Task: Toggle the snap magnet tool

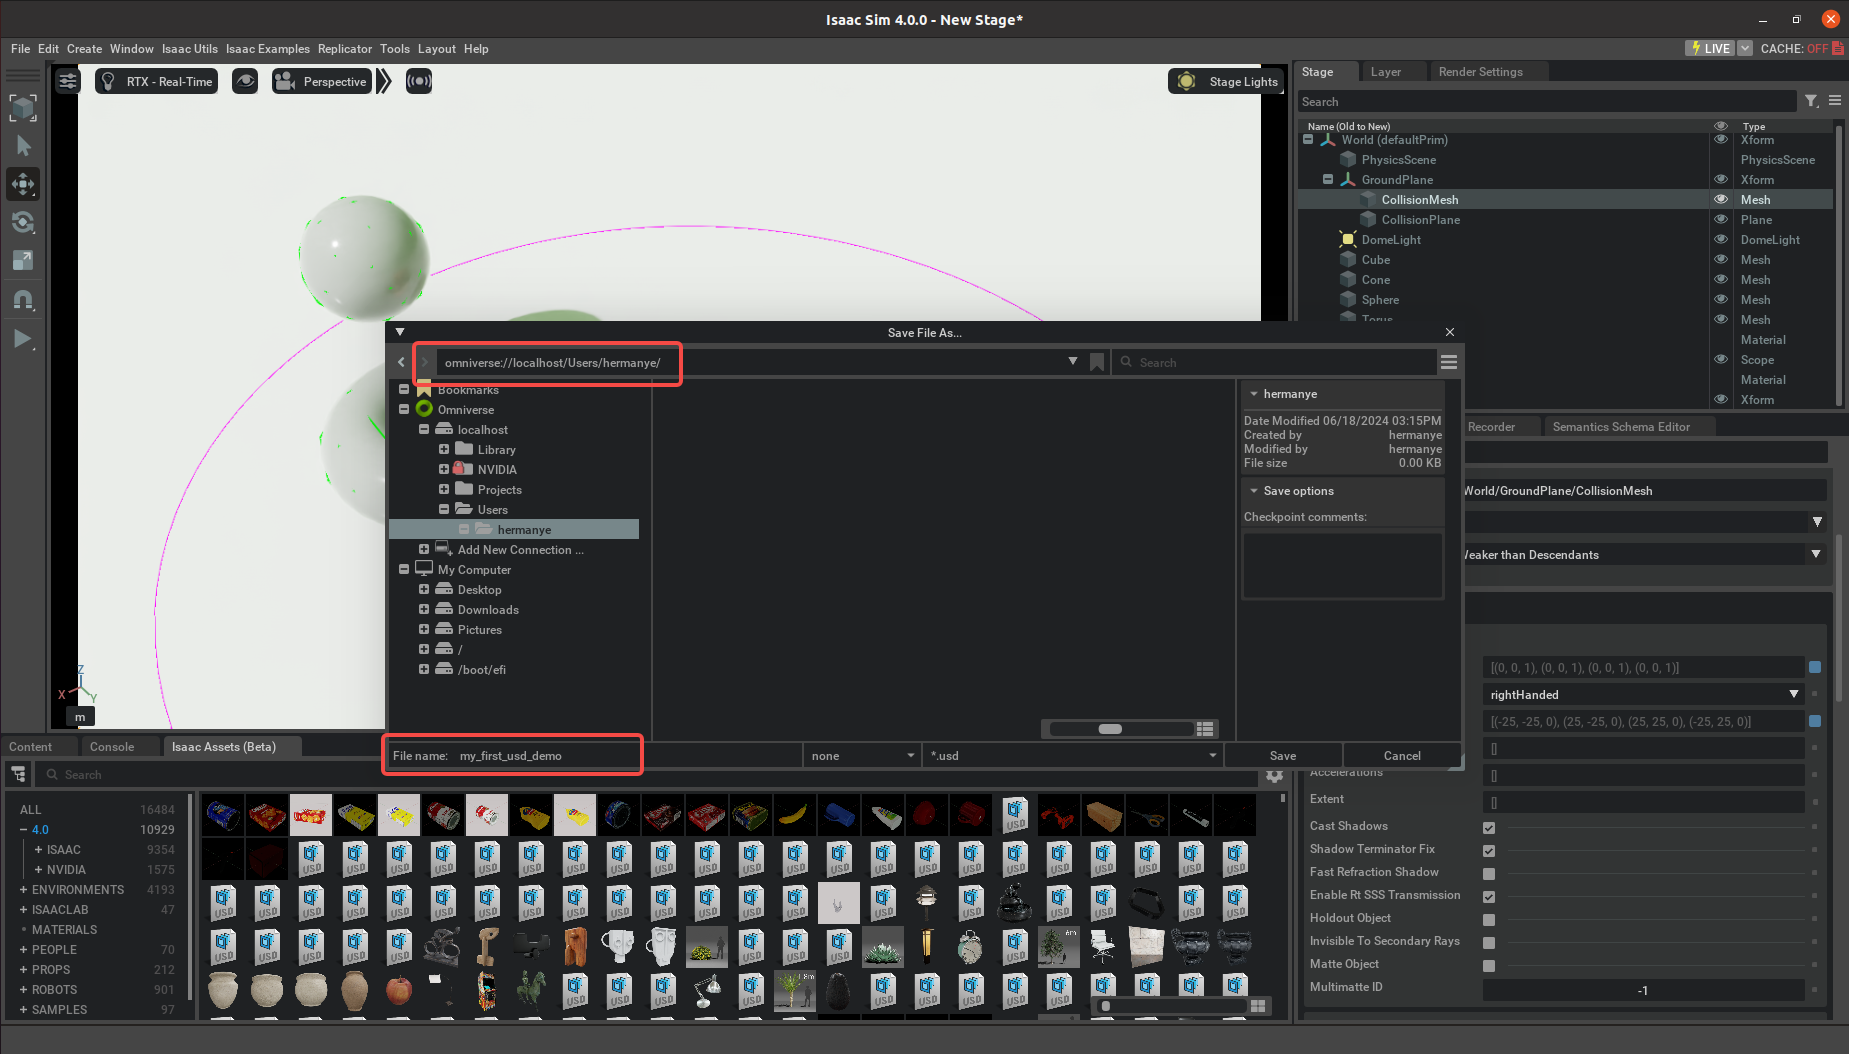Action: 23,299
